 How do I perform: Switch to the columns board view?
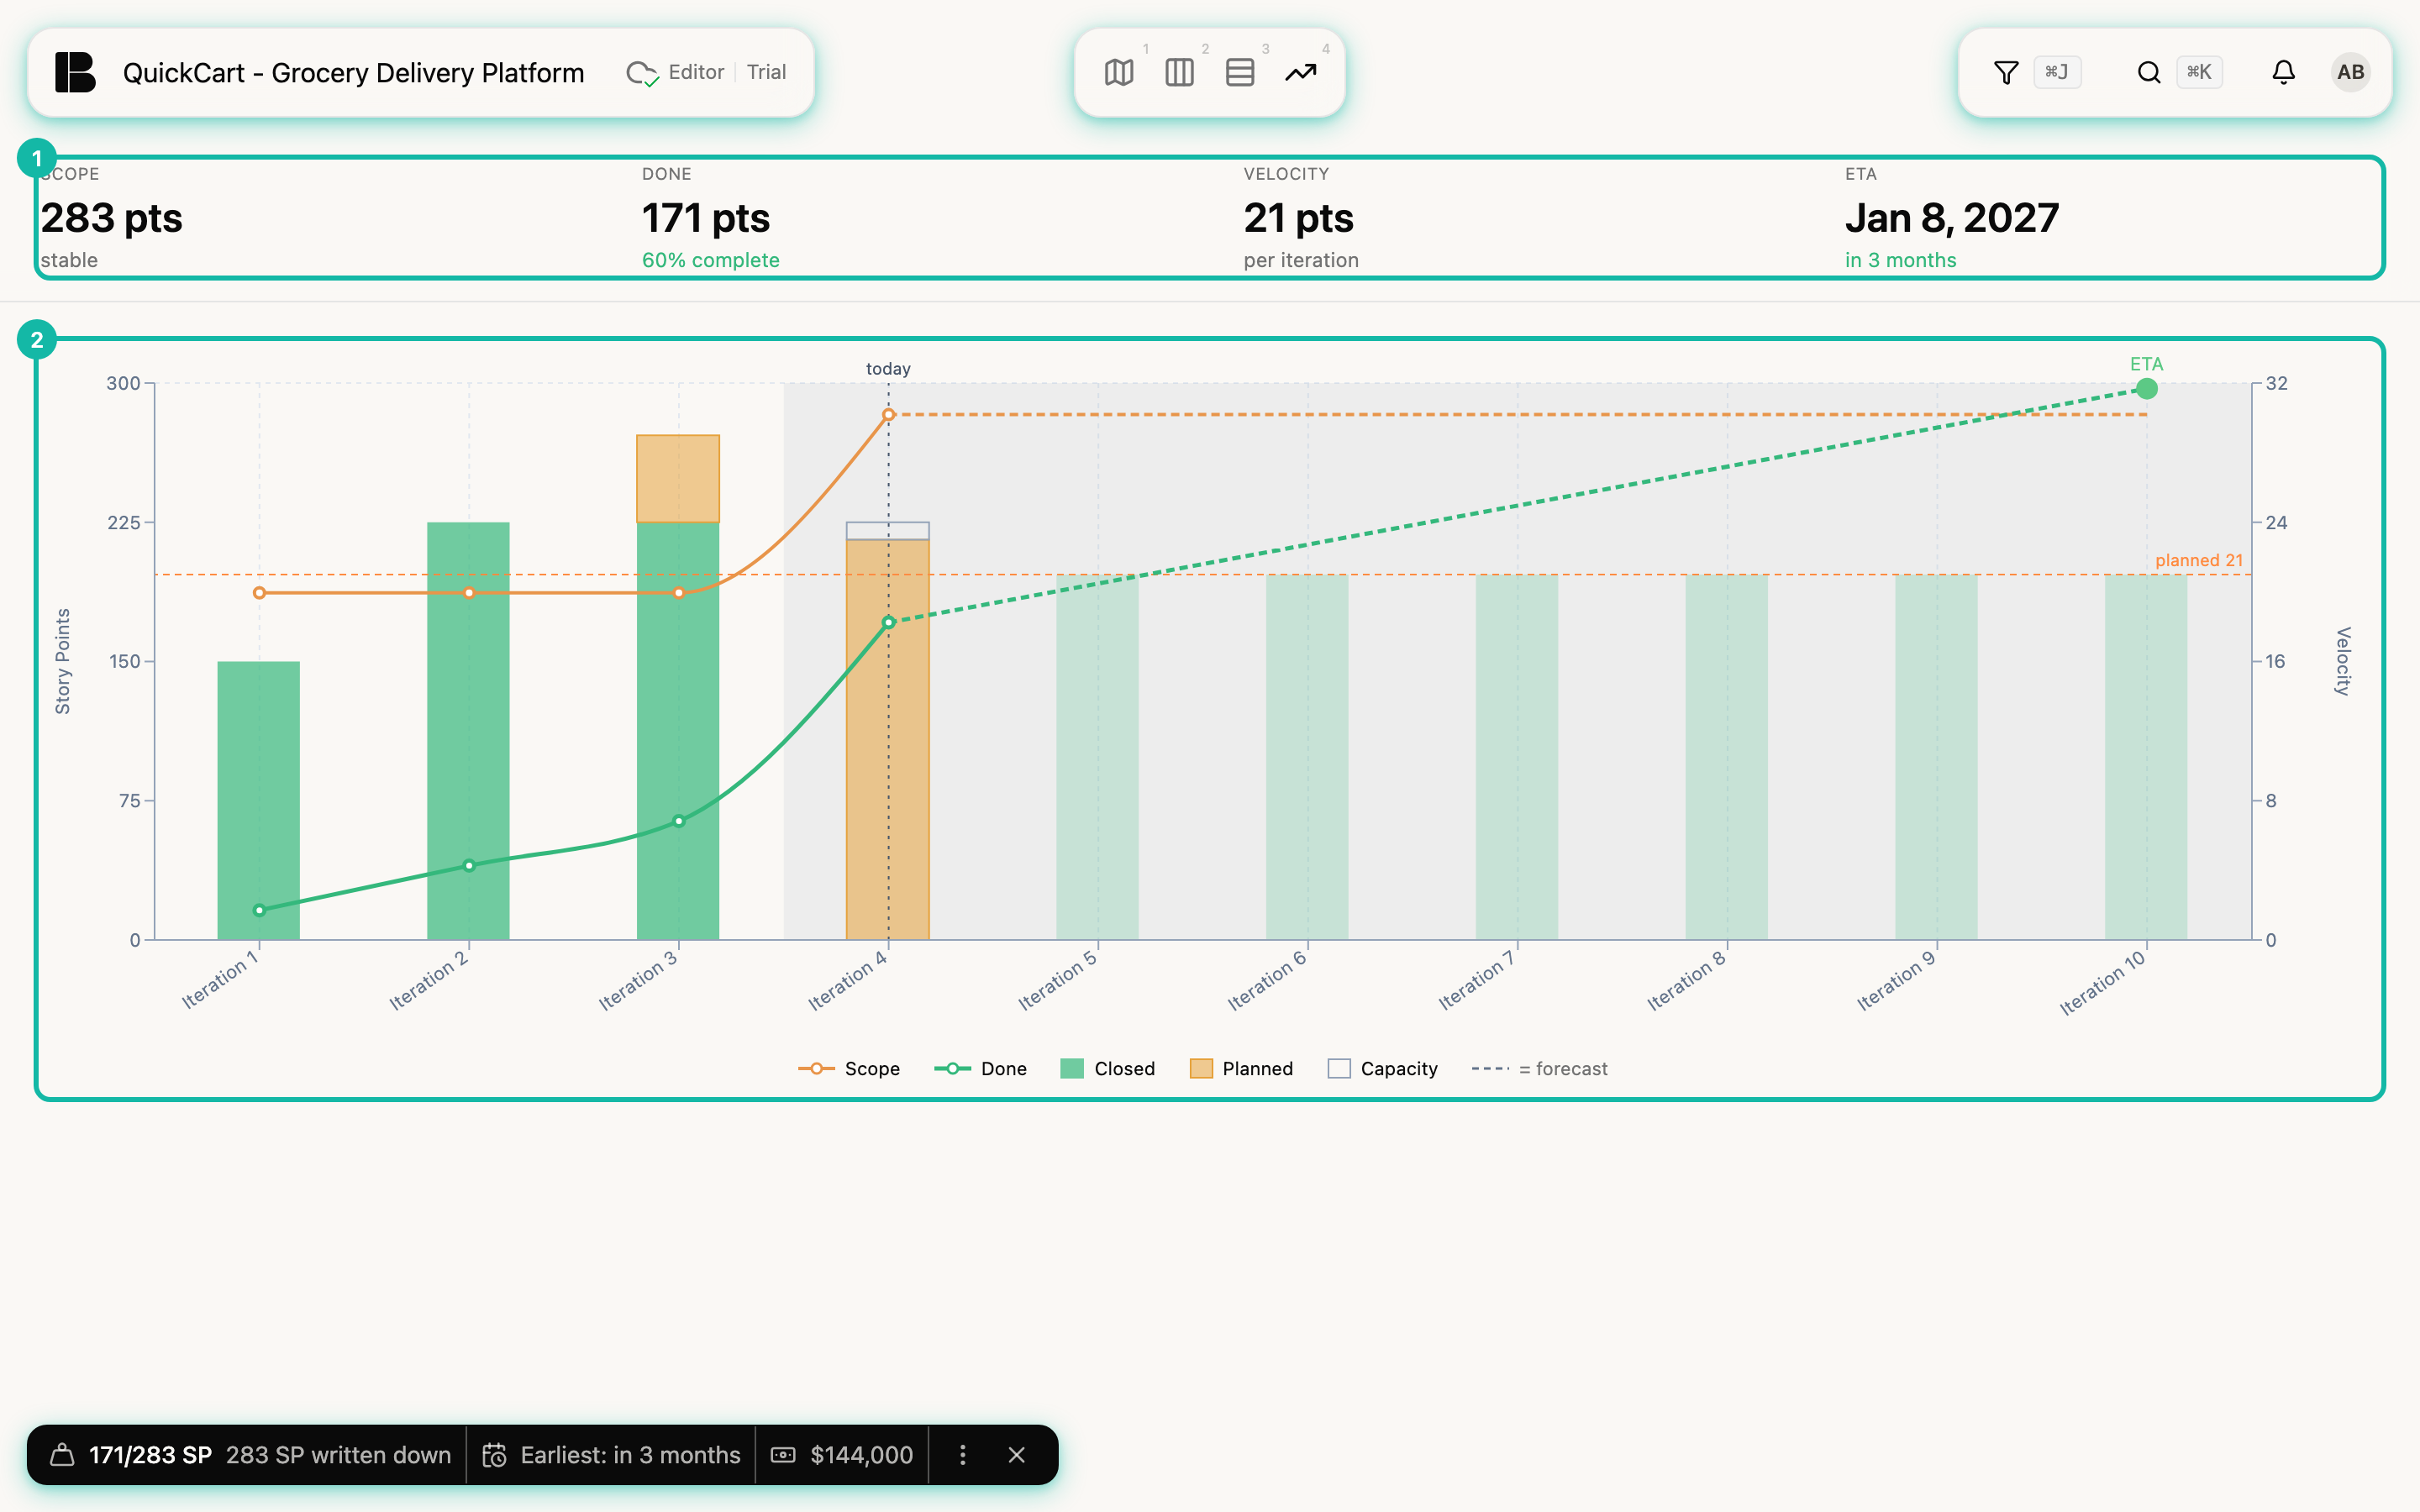1180,72
